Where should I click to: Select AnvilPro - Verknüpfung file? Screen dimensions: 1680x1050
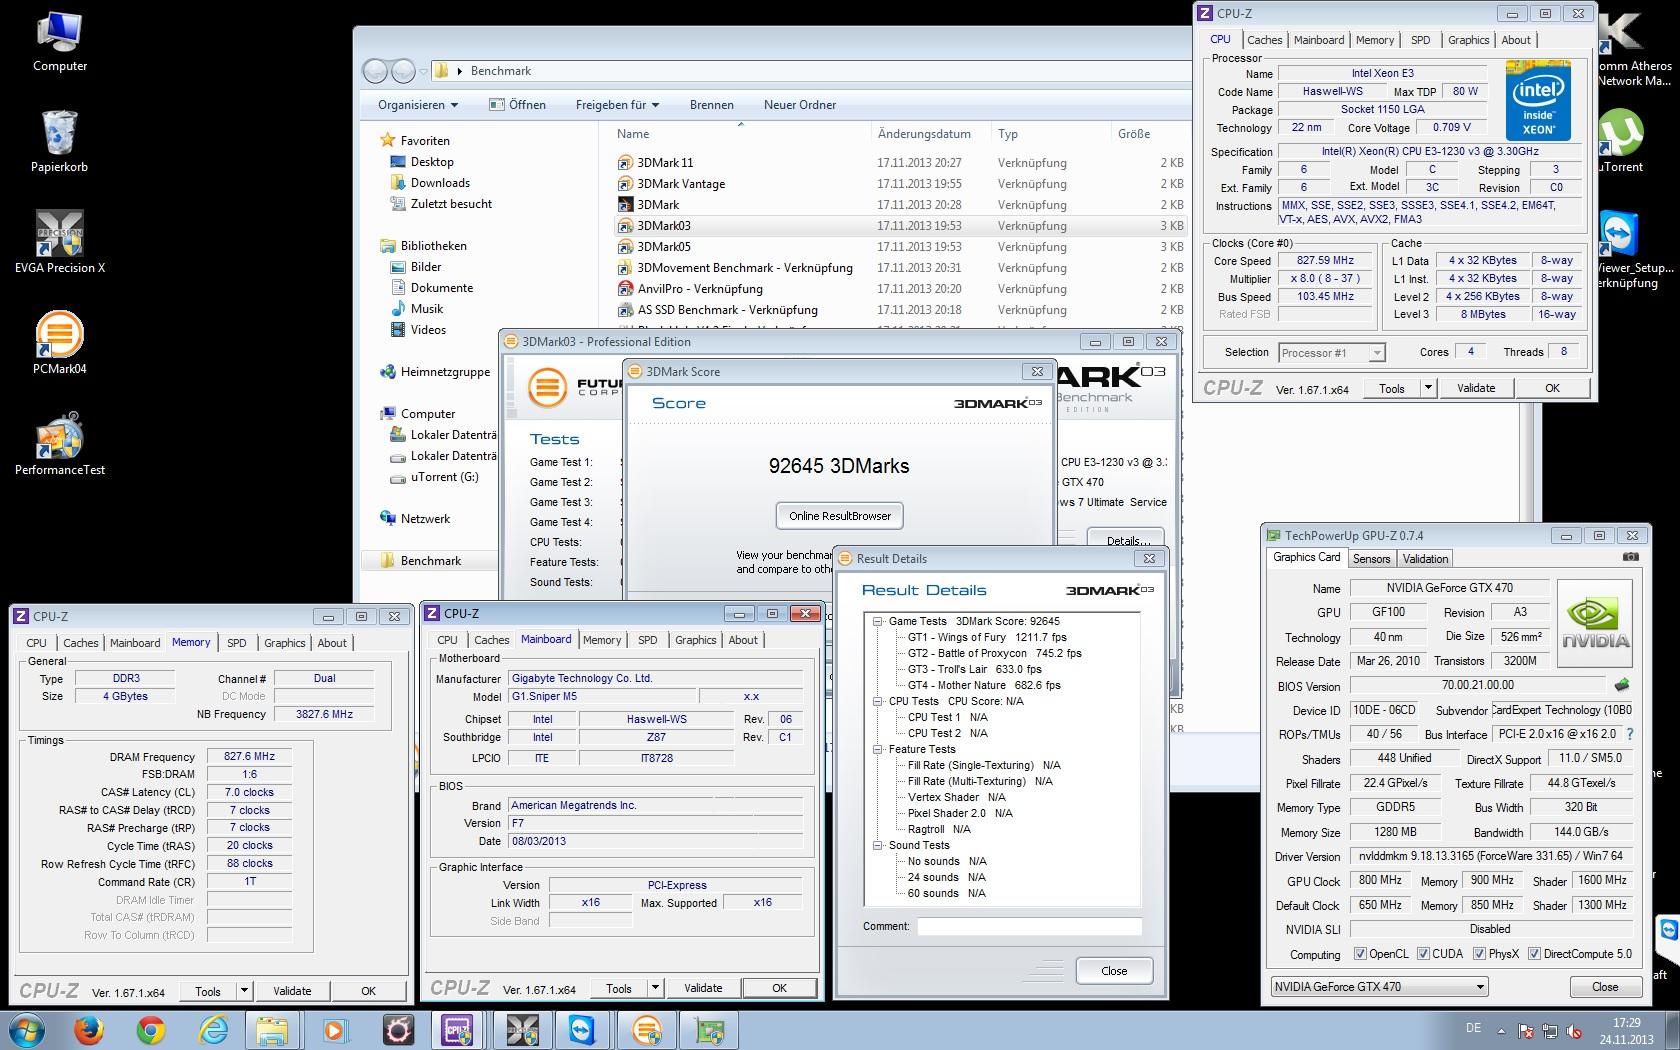click(x=700, y=289)
